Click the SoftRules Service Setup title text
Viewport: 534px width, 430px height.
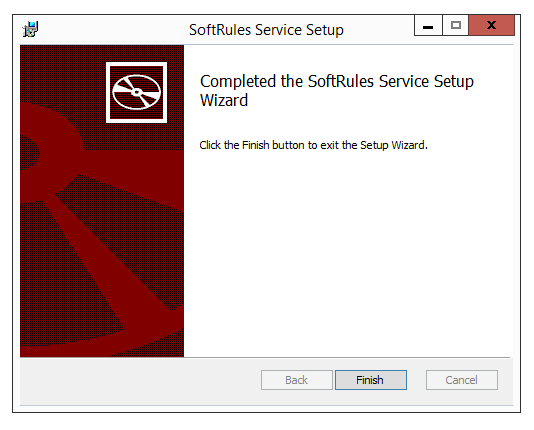tap(266, 30)
